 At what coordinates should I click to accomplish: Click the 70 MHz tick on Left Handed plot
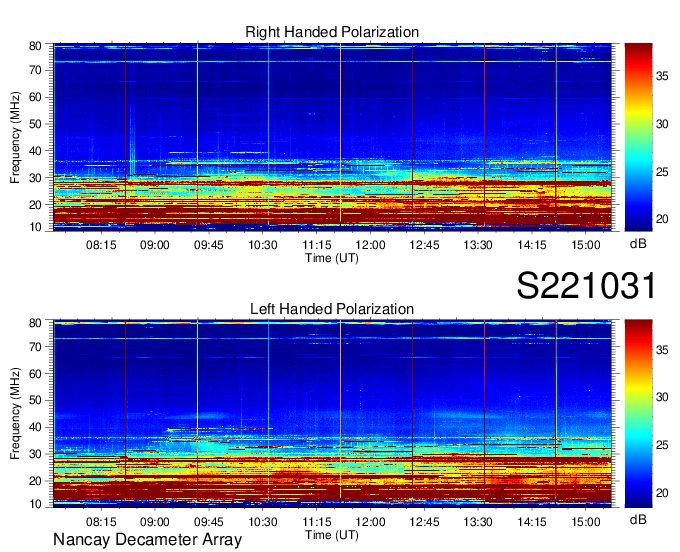(35, 347)
